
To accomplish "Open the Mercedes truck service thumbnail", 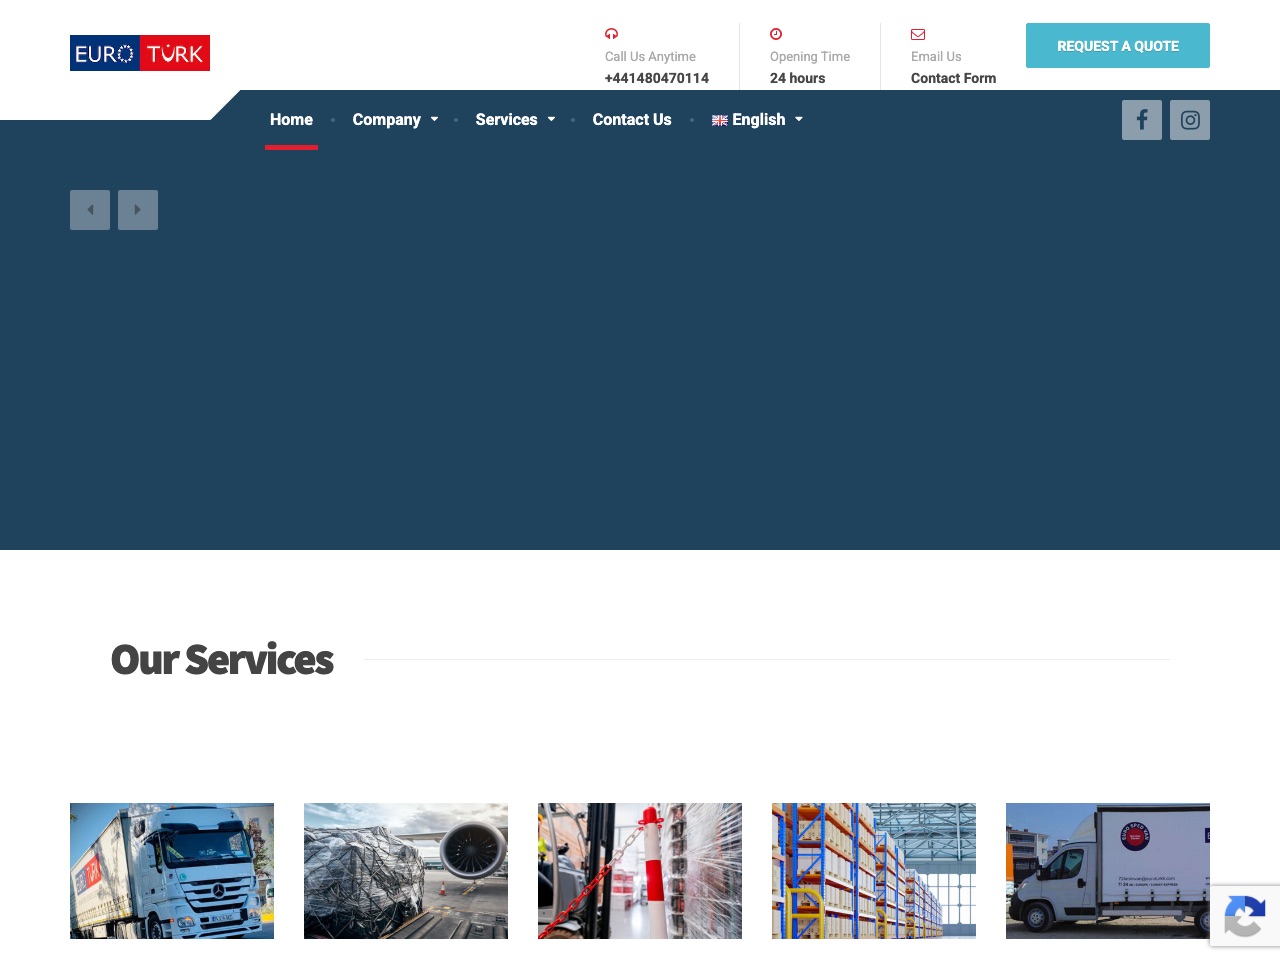I will 172,871.
